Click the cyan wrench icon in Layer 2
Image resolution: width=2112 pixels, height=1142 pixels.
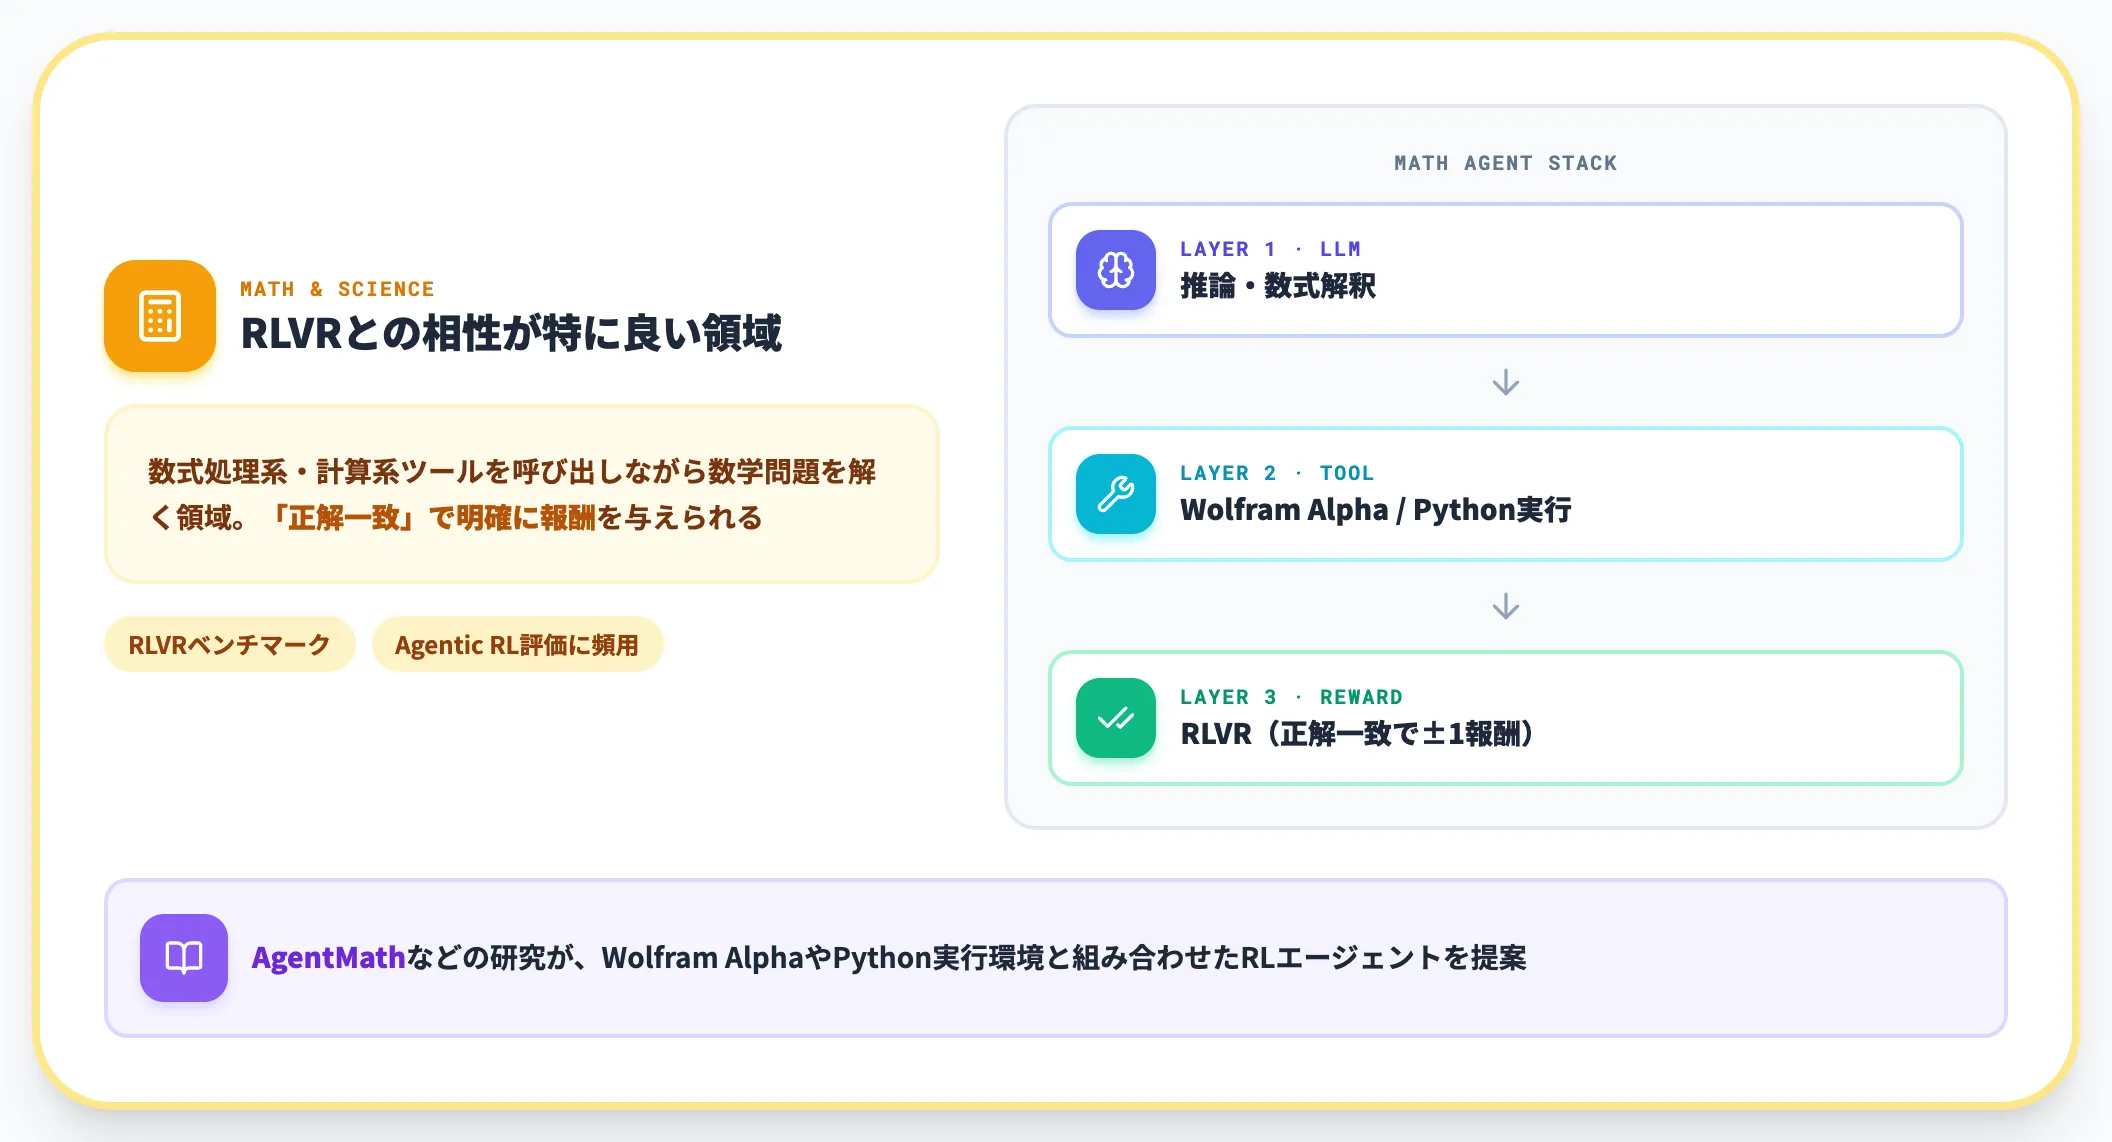click(1116, 494)
